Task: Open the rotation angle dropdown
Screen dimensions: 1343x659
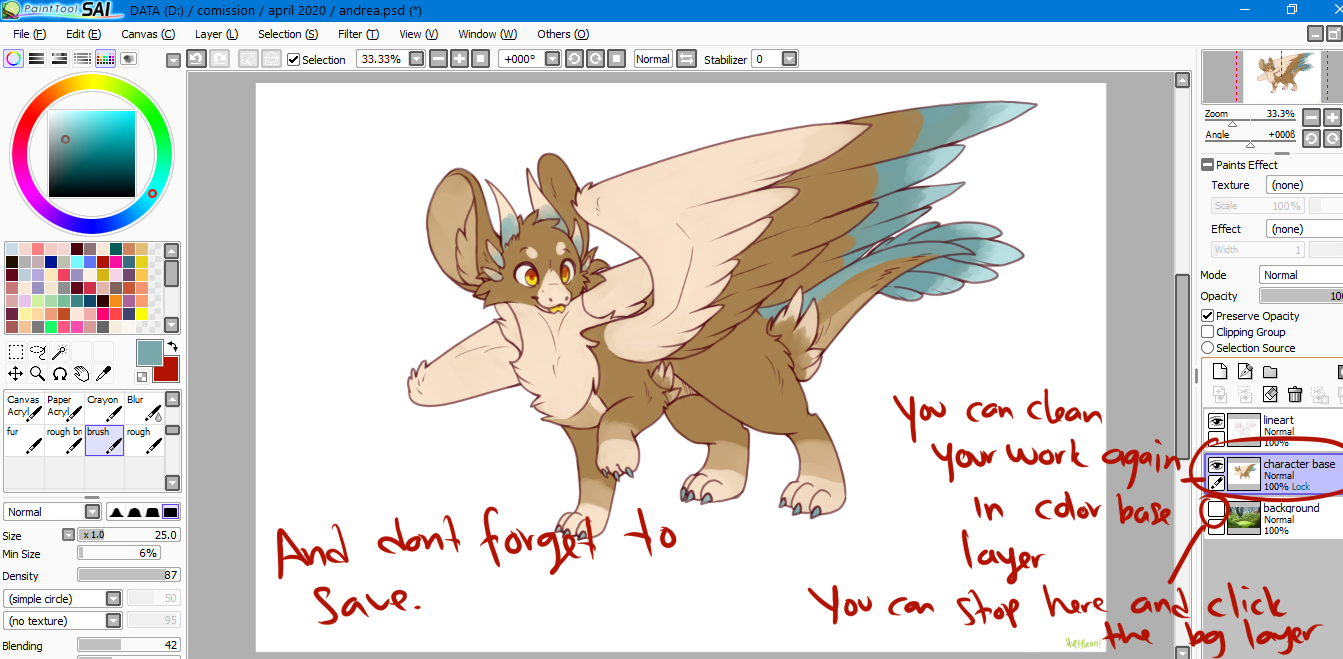Action: point(553,59)
